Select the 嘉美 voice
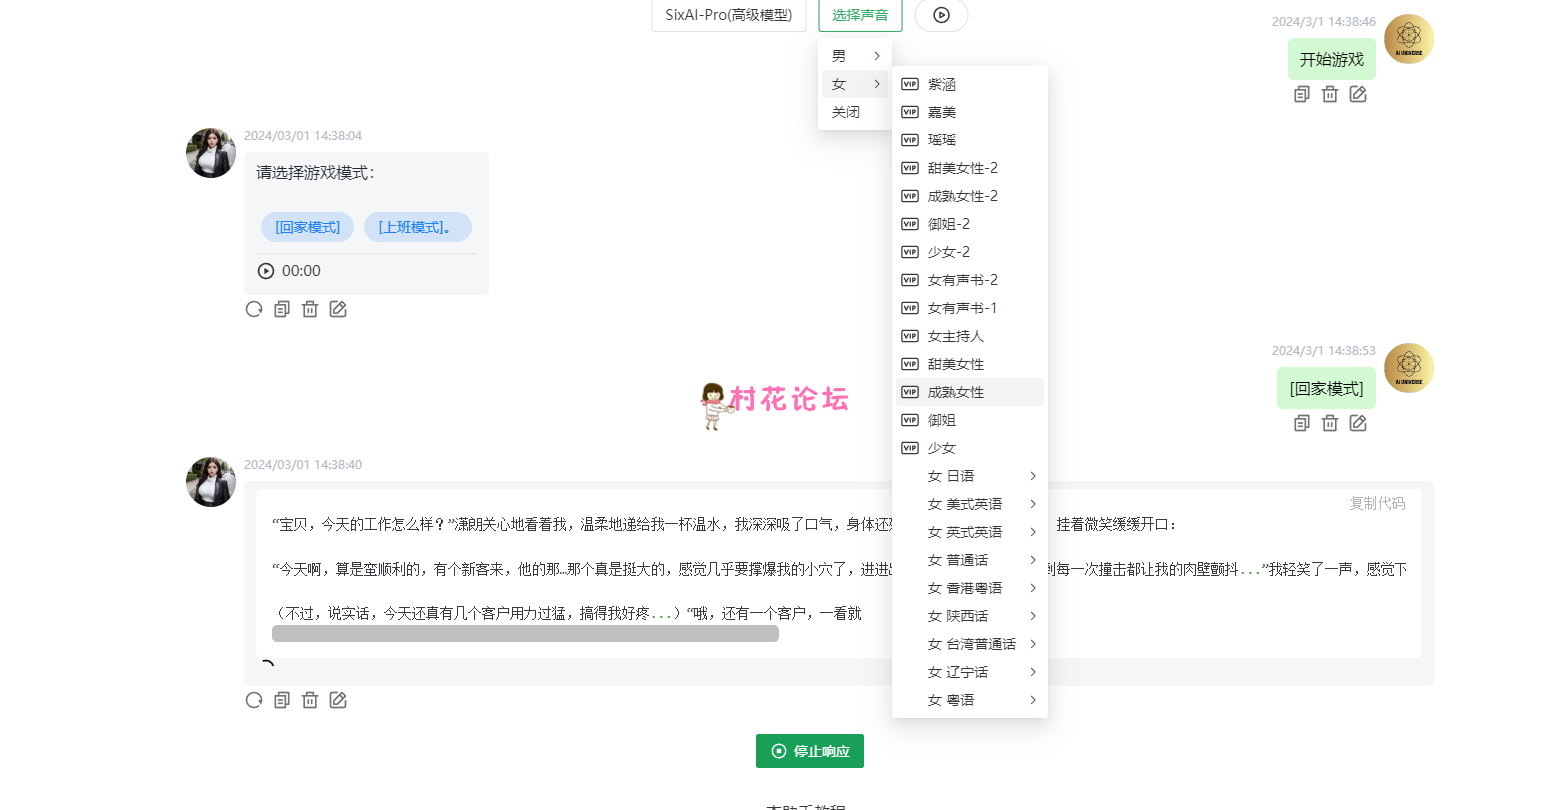1549x810 pixels. coord(970,112)
